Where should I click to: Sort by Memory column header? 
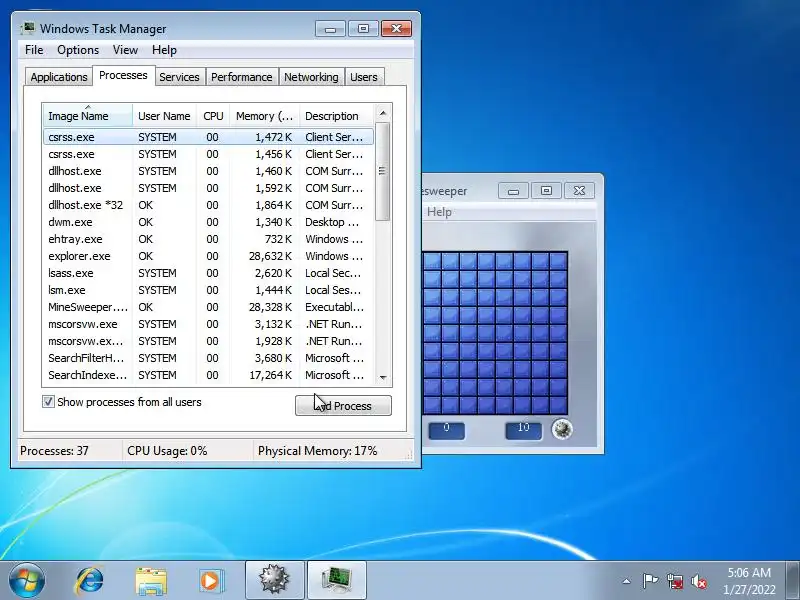pos(265,116)
